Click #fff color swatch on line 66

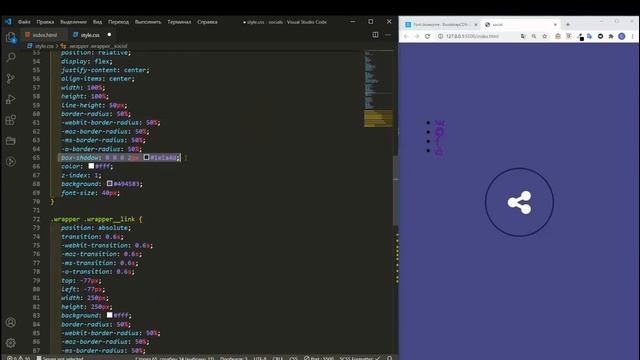tap(91, 166)
